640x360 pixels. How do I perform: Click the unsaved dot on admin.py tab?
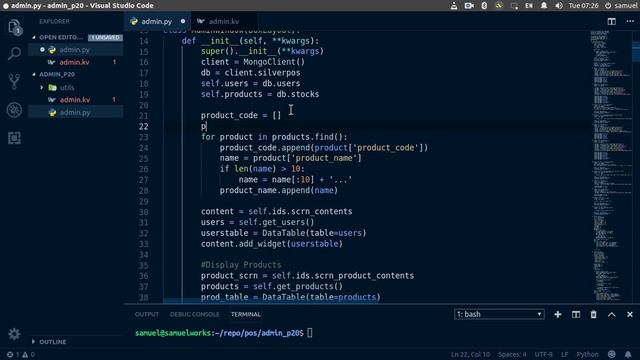click(x=183, y=21)
